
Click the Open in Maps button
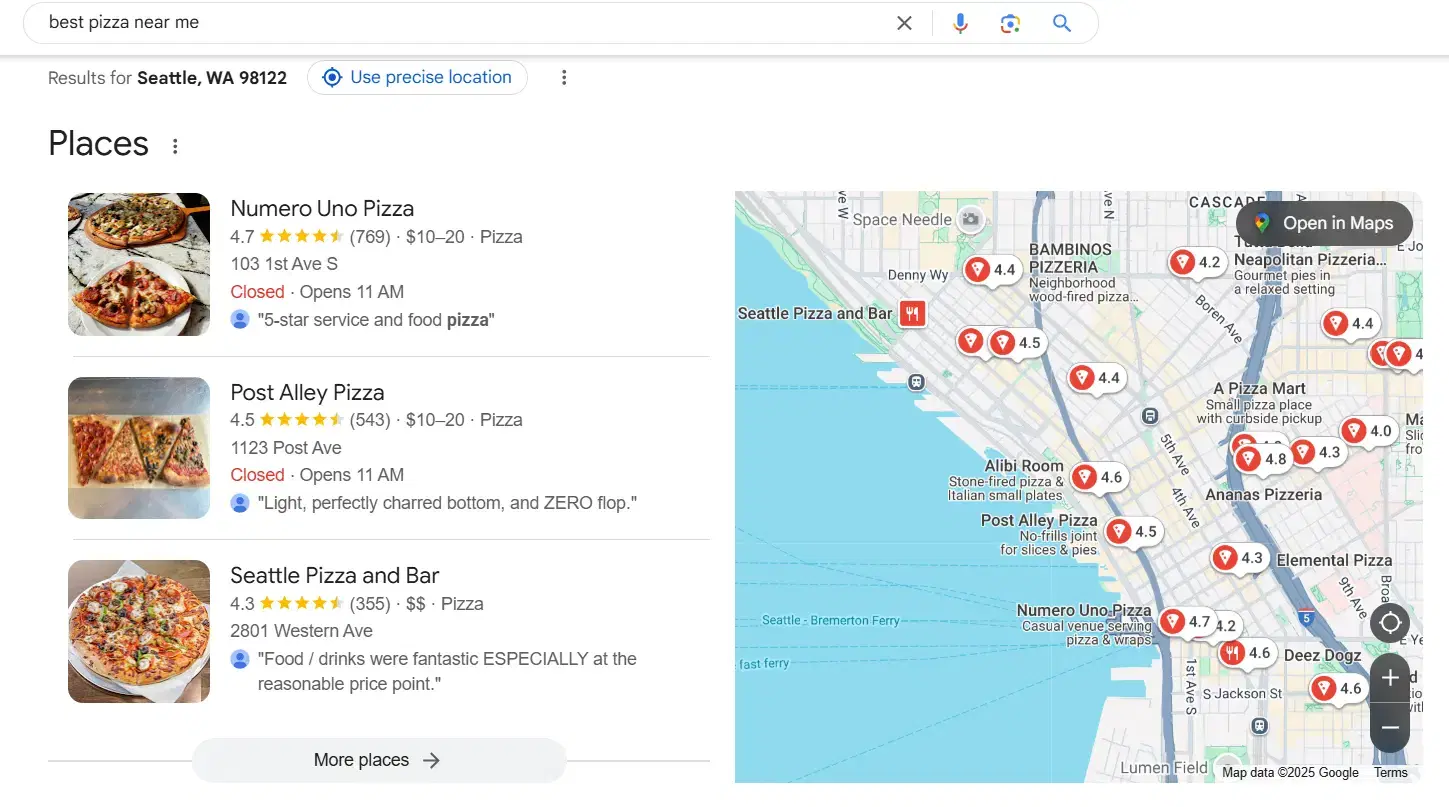(1324, 223)
